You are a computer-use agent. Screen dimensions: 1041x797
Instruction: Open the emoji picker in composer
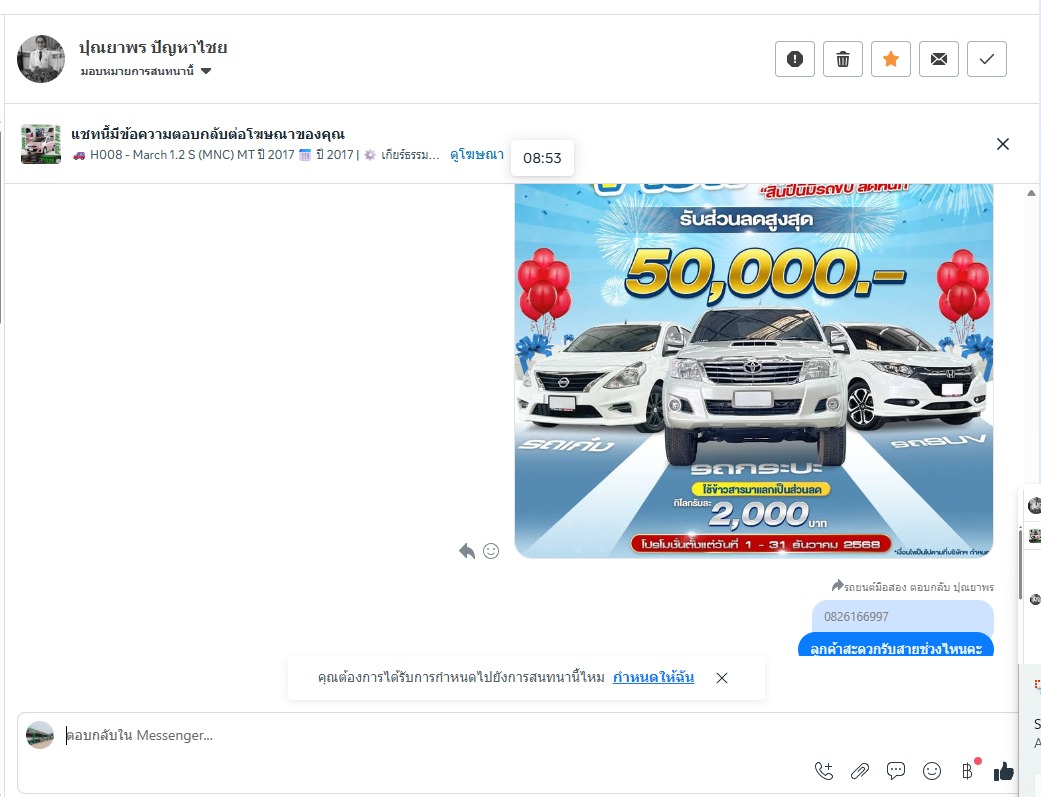pyautogui.click(x=932, y=770)
